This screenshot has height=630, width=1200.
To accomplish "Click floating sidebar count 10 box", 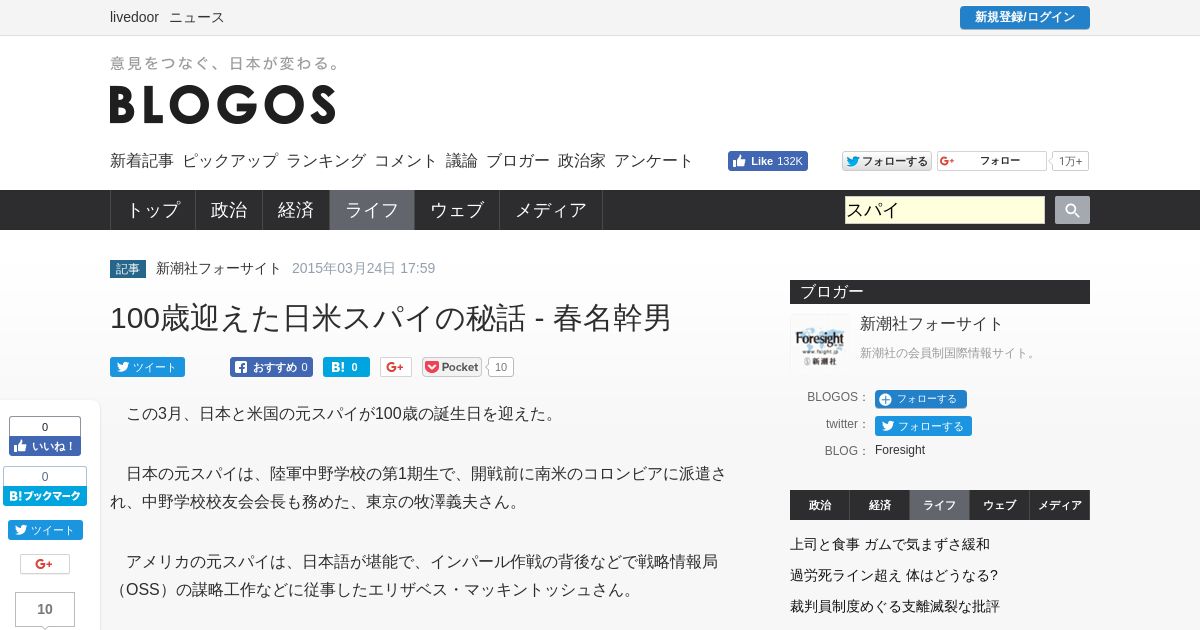I will pyautogui.click(x=45, y=609).
